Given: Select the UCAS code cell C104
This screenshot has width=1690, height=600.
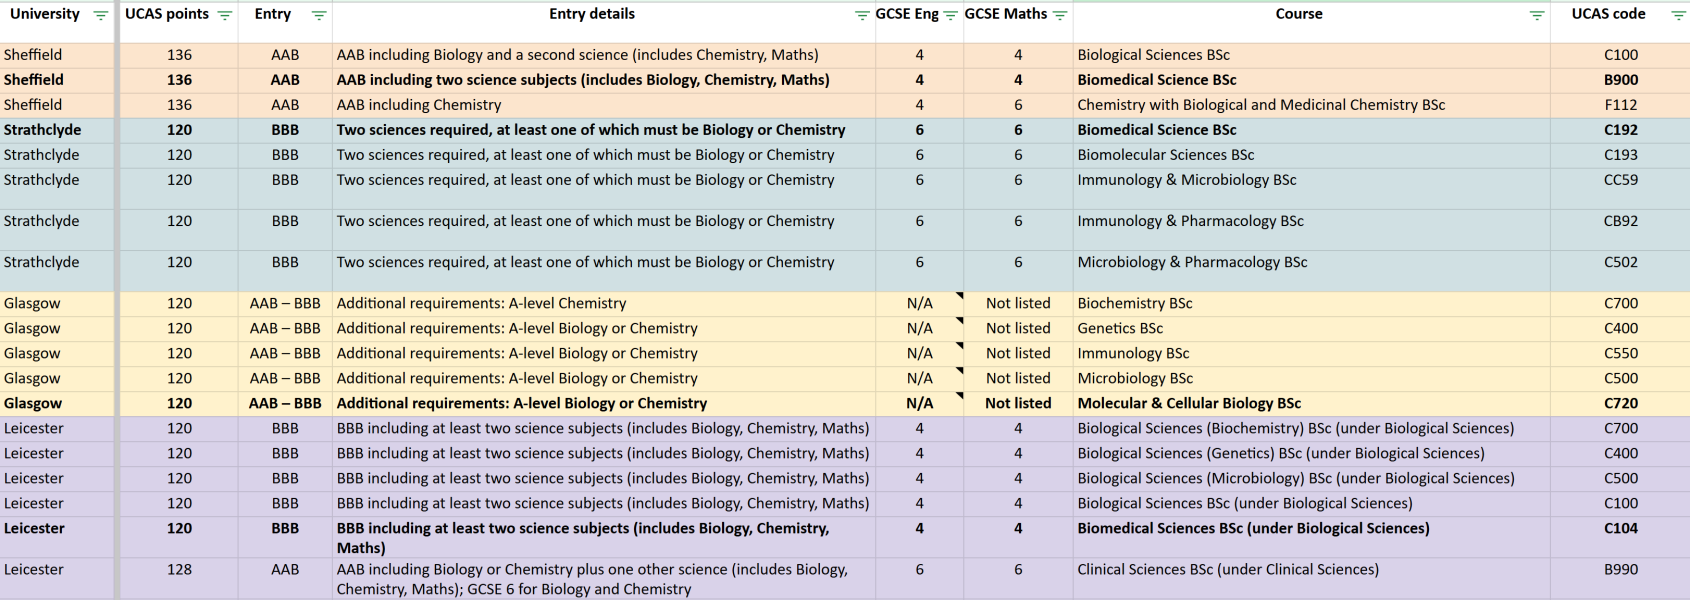Looking at the screenshot, I should [1620, 537].
